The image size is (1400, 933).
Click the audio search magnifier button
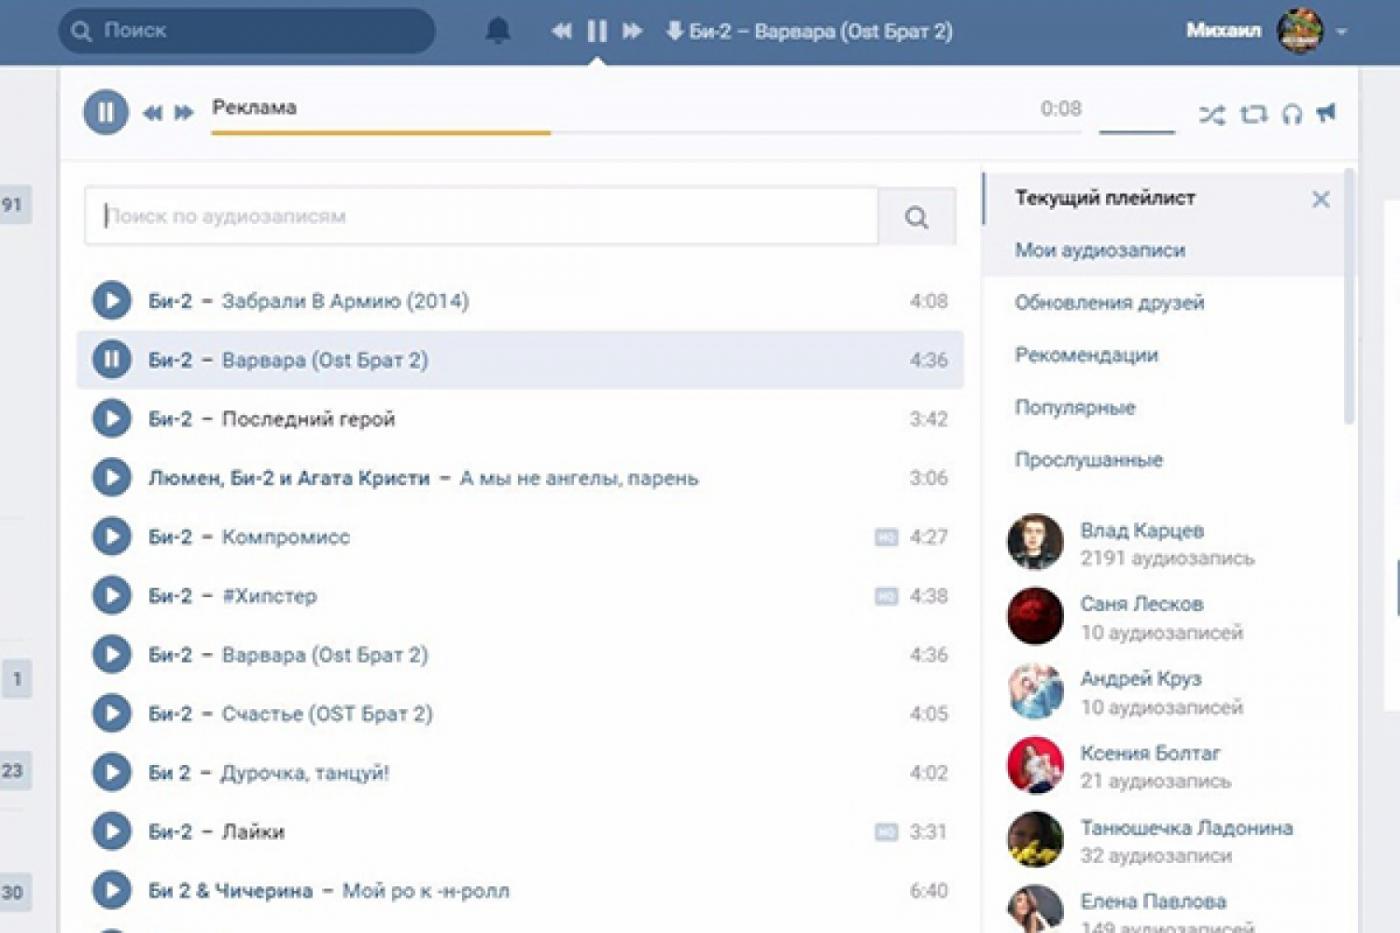916,217
